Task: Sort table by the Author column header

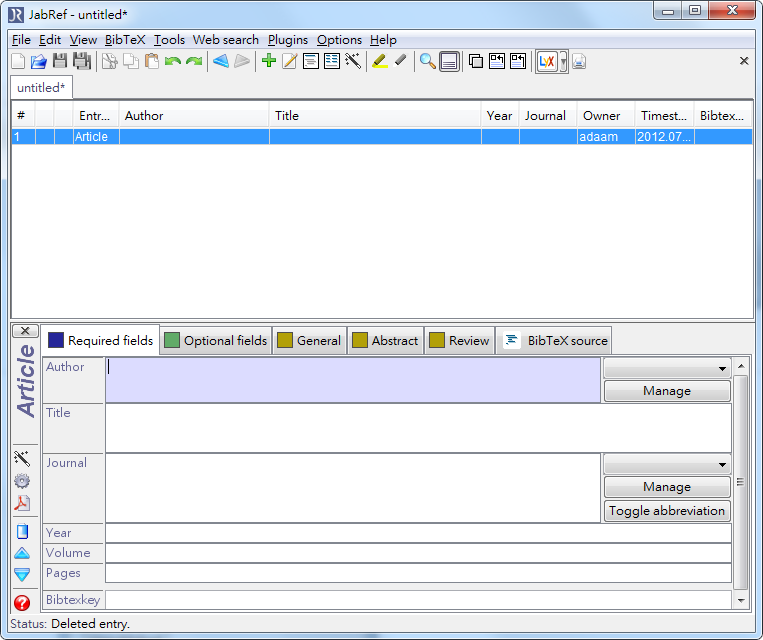Action: pos(194,116)
